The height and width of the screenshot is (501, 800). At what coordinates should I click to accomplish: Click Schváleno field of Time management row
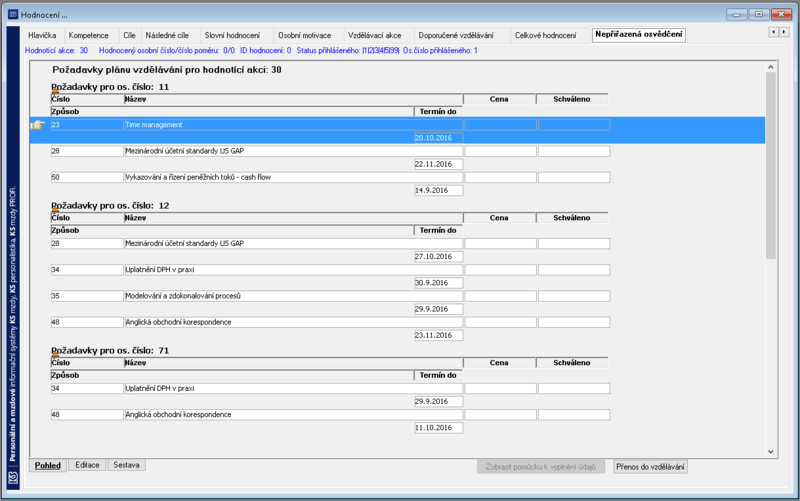coord(574,124)
